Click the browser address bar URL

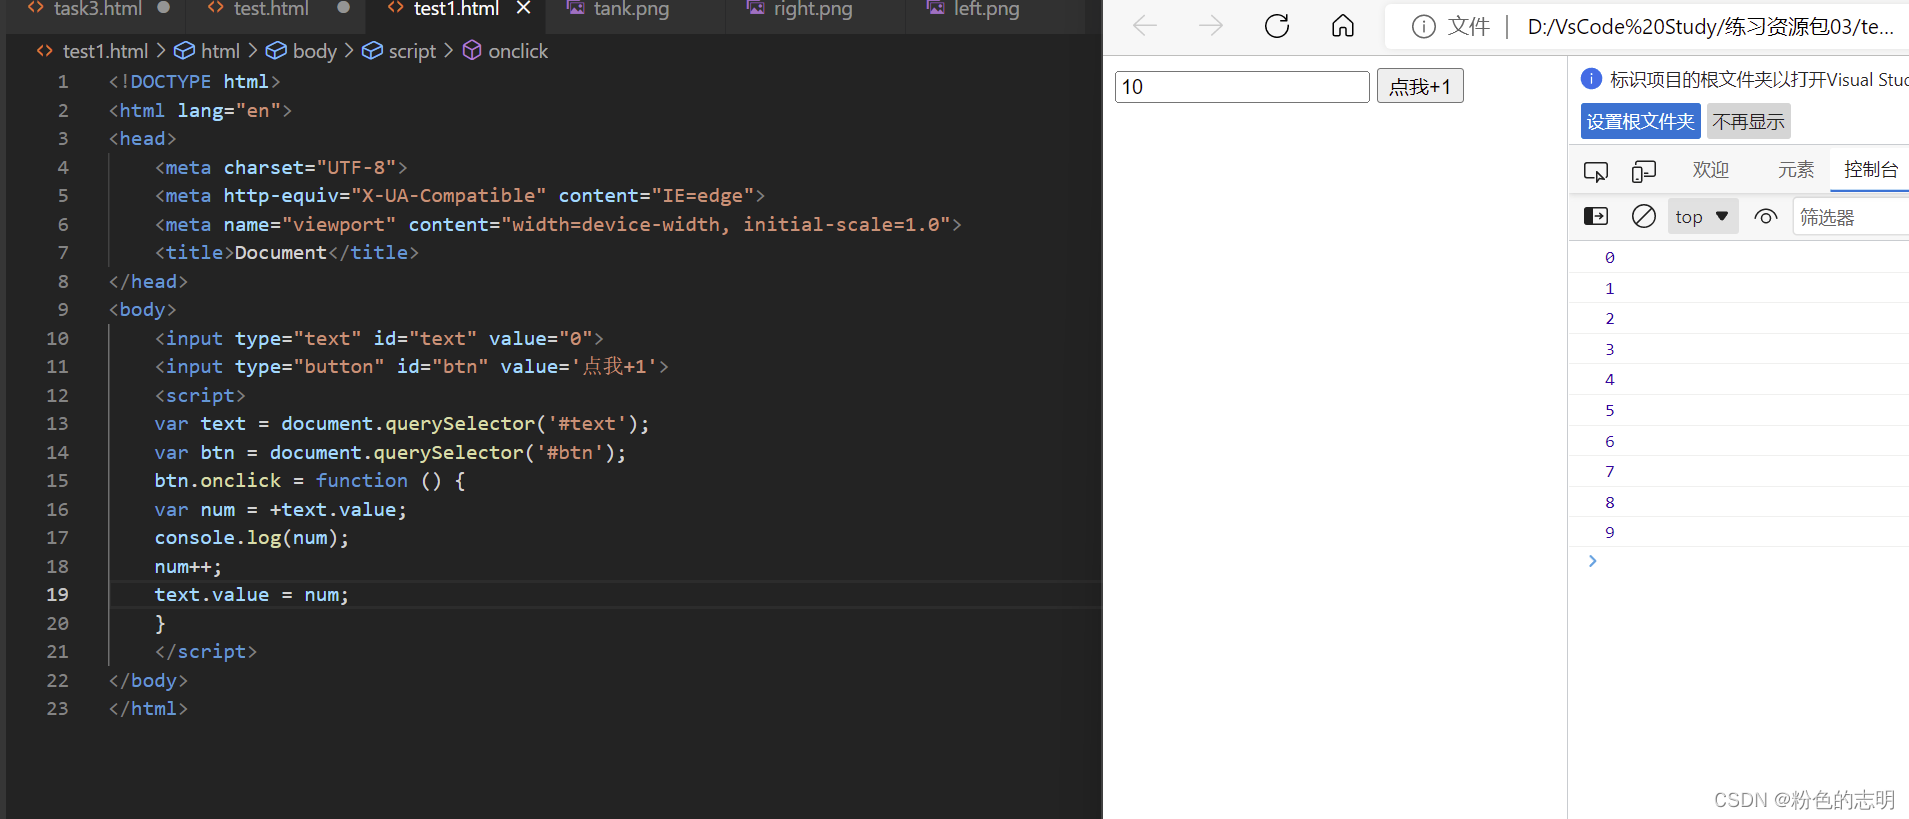point(1710,27)
